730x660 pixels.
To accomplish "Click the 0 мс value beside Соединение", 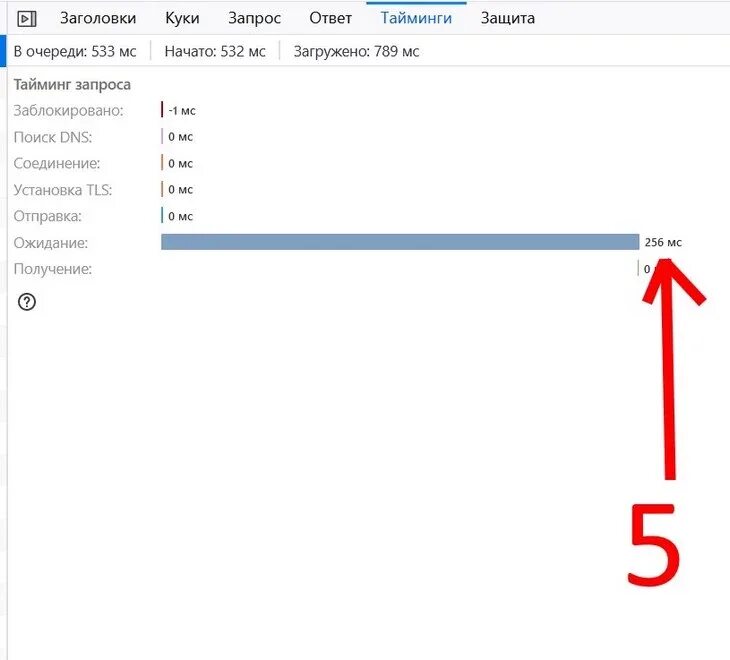I will pos(181,163).
